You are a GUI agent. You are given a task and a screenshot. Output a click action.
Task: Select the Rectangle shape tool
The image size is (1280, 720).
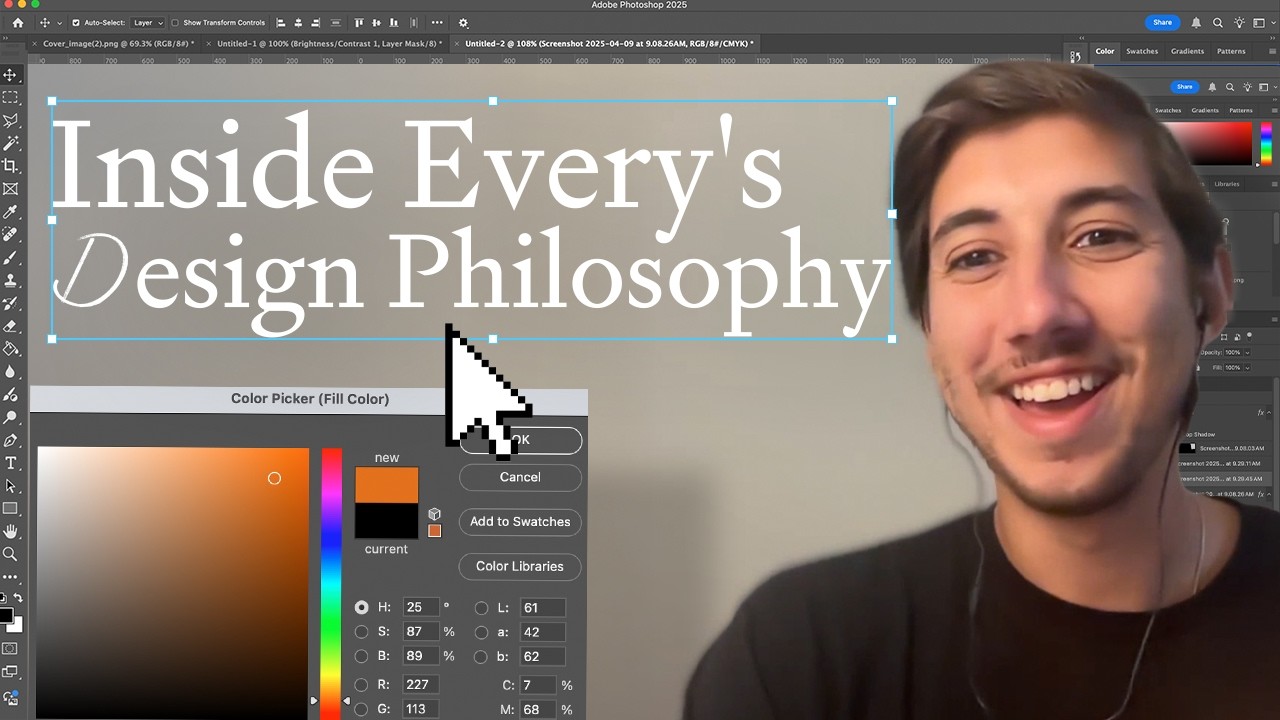click(x=11, y=508)
